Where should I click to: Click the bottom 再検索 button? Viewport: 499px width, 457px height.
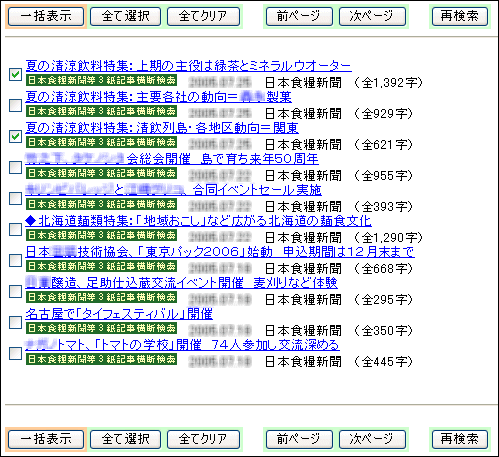click(x=460, y=439)
